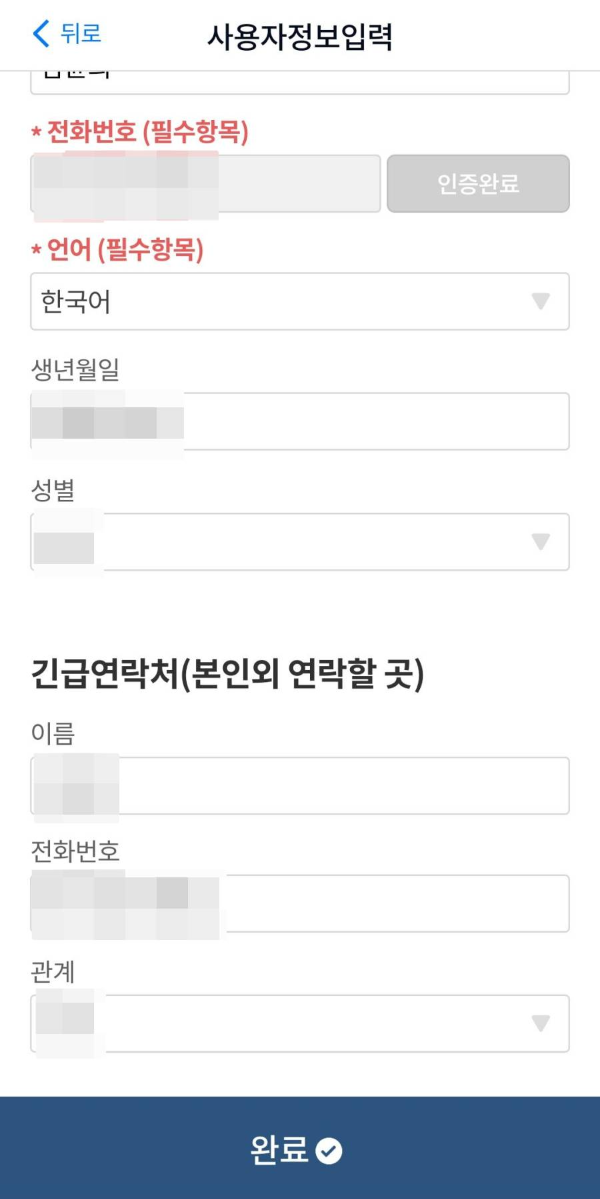Open the 관계 relationship dropdown
600x1199 pixels.
pyautogui.click(x=300, y=1023)
